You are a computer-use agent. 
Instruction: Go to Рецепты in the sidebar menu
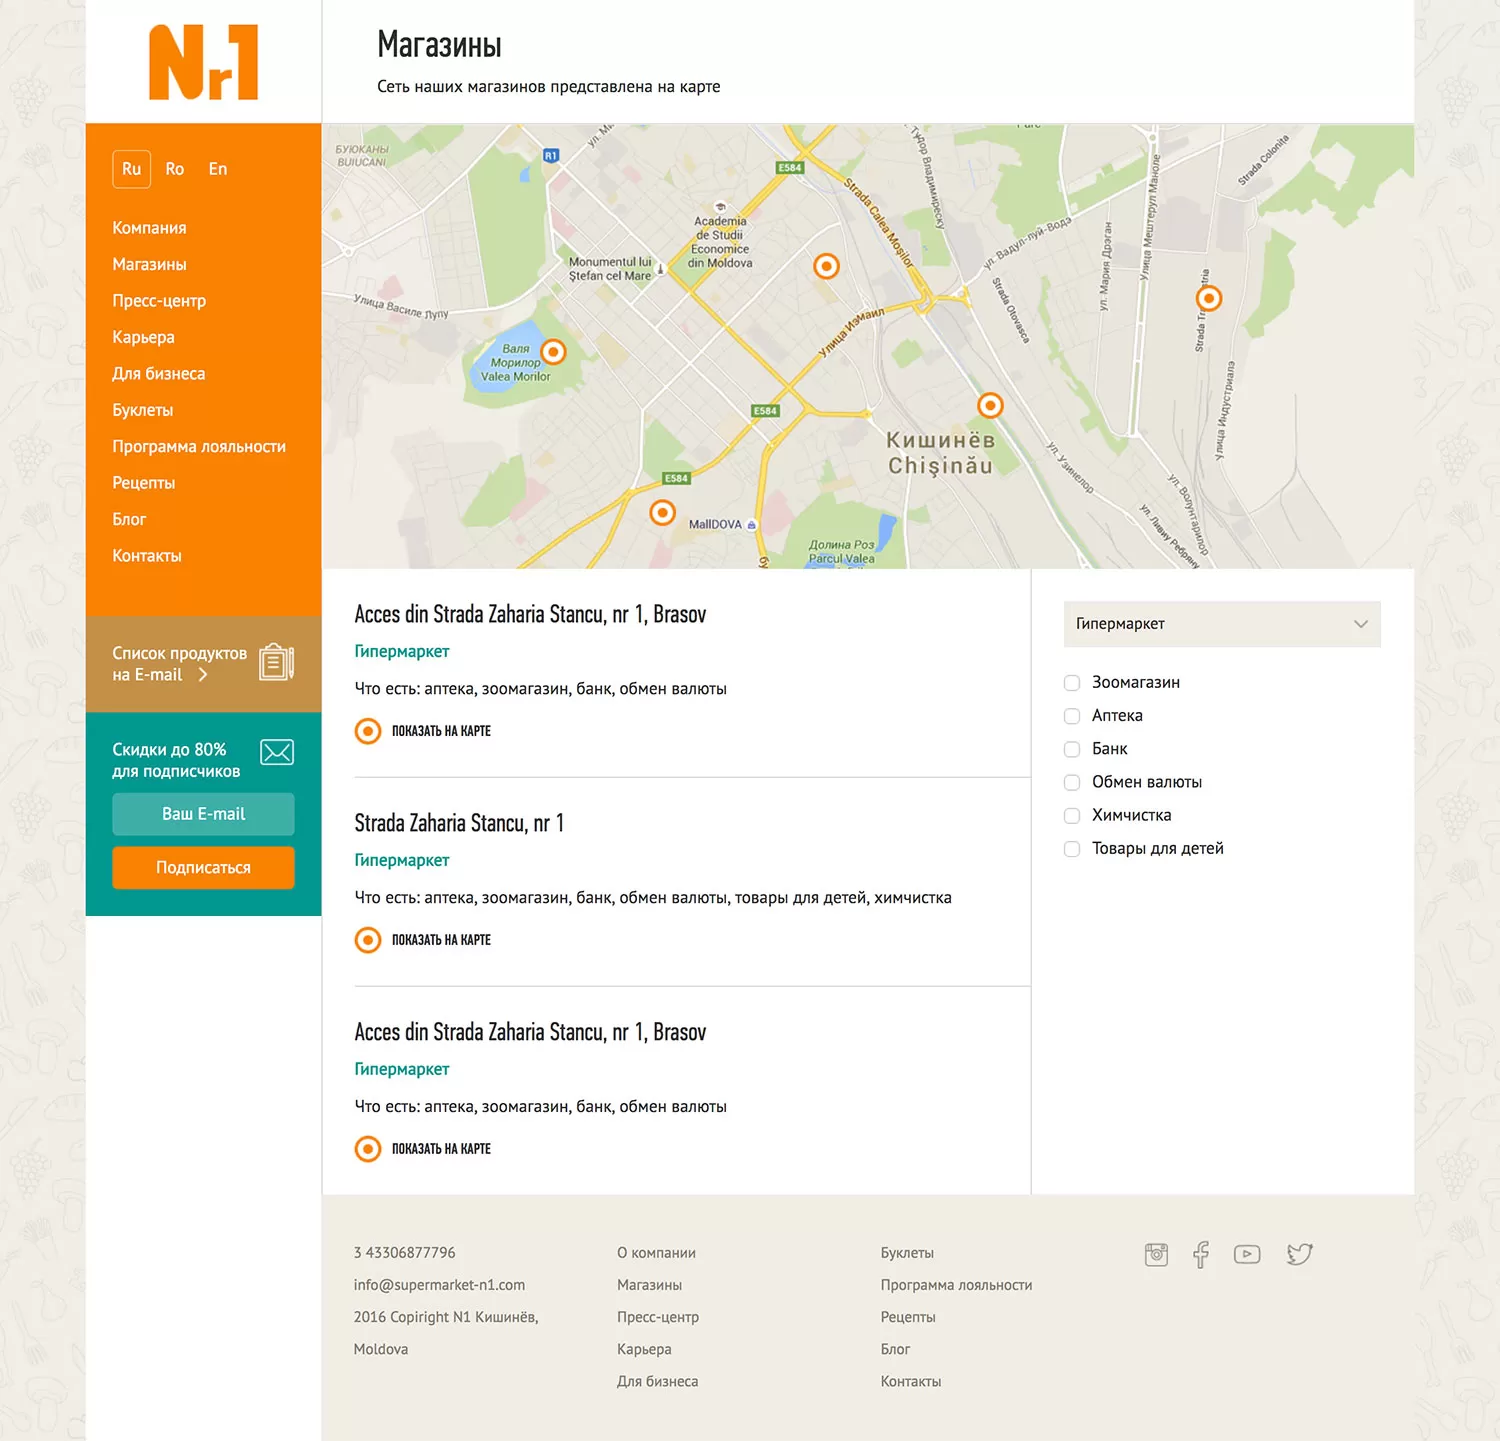pyautogui.click(x=144, y=483)
